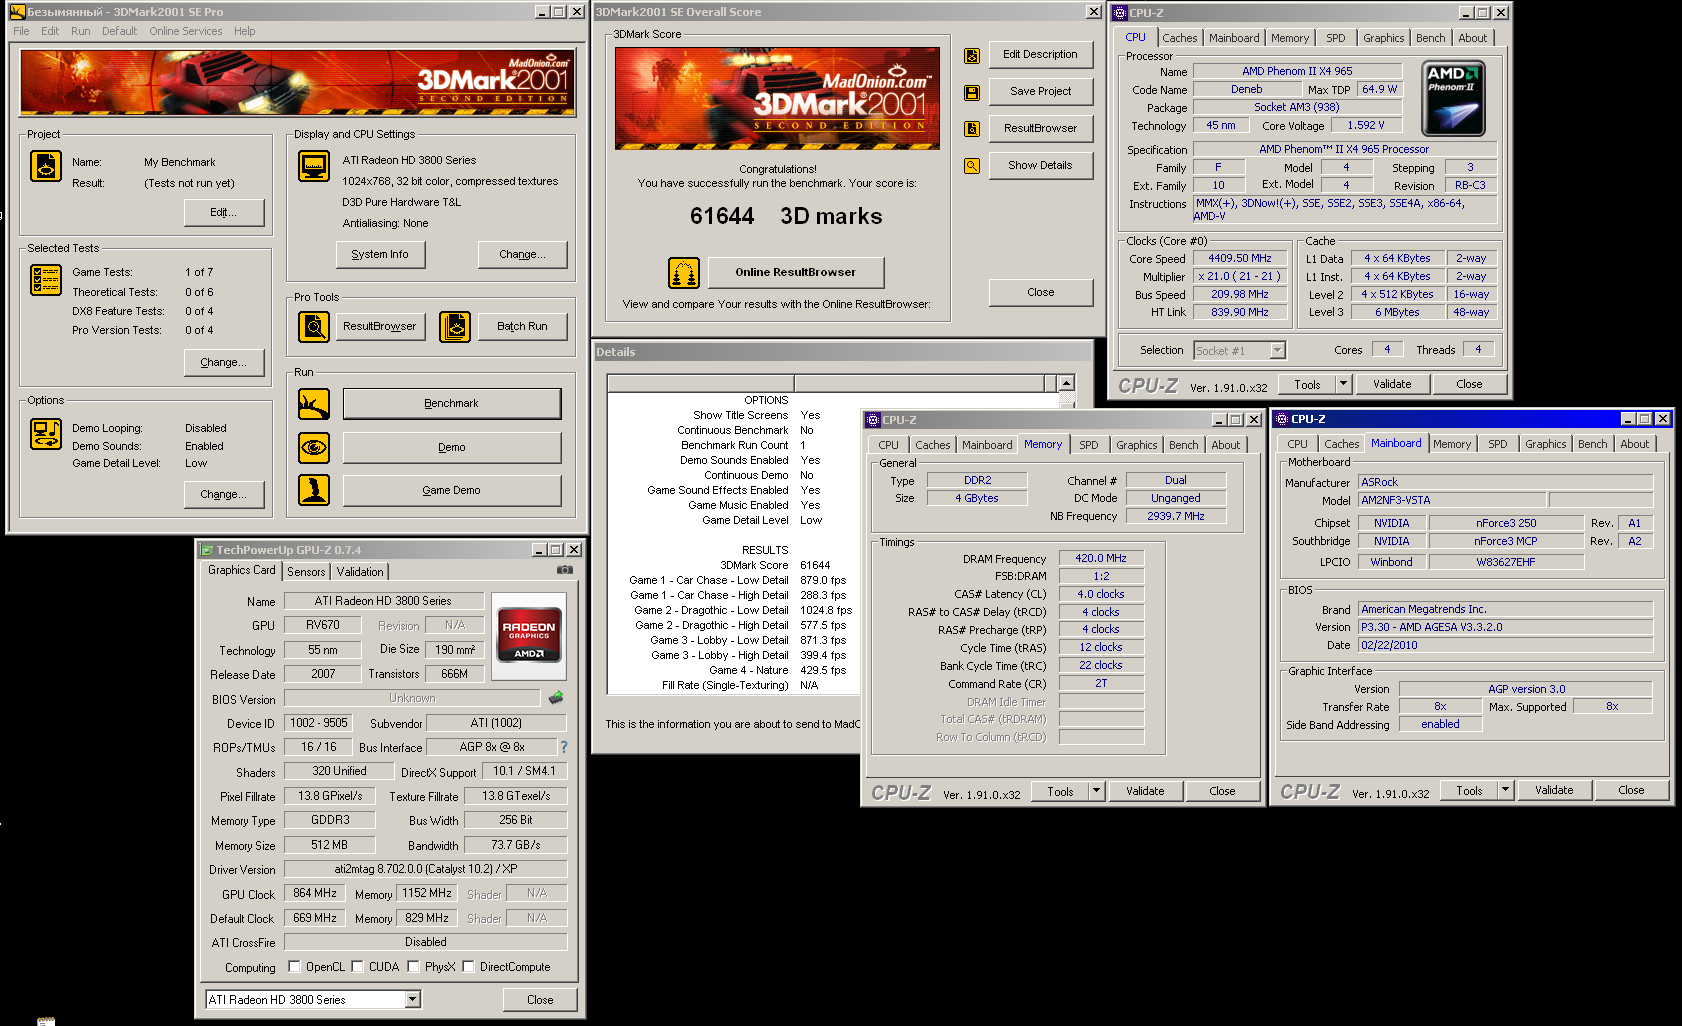Open SPD tab in CPU-Z Memory window

(x=1089, y=445)
